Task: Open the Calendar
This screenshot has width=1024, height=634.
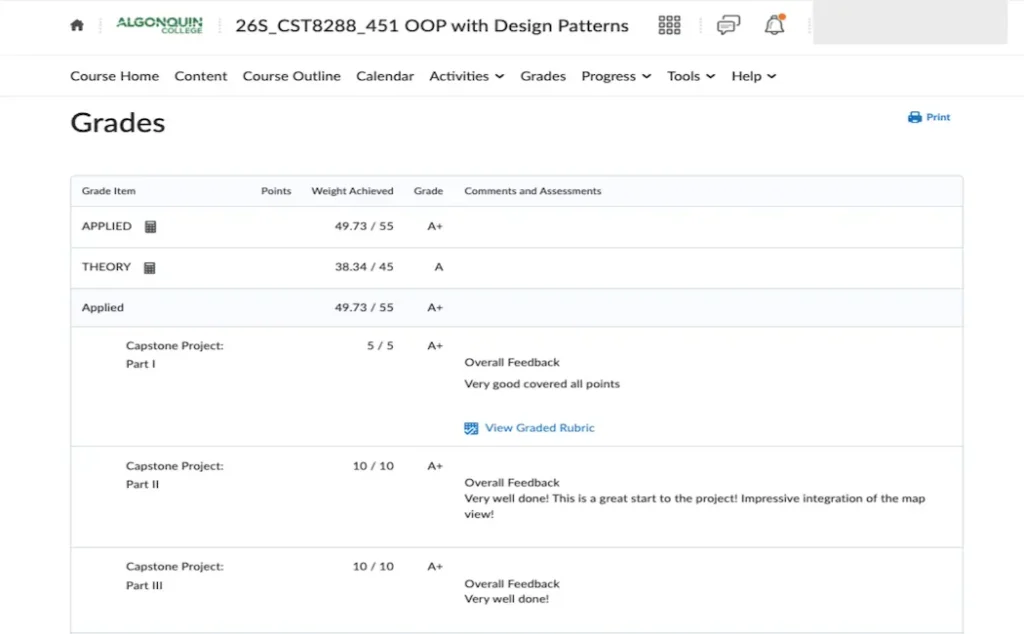Action: [385, 76]
